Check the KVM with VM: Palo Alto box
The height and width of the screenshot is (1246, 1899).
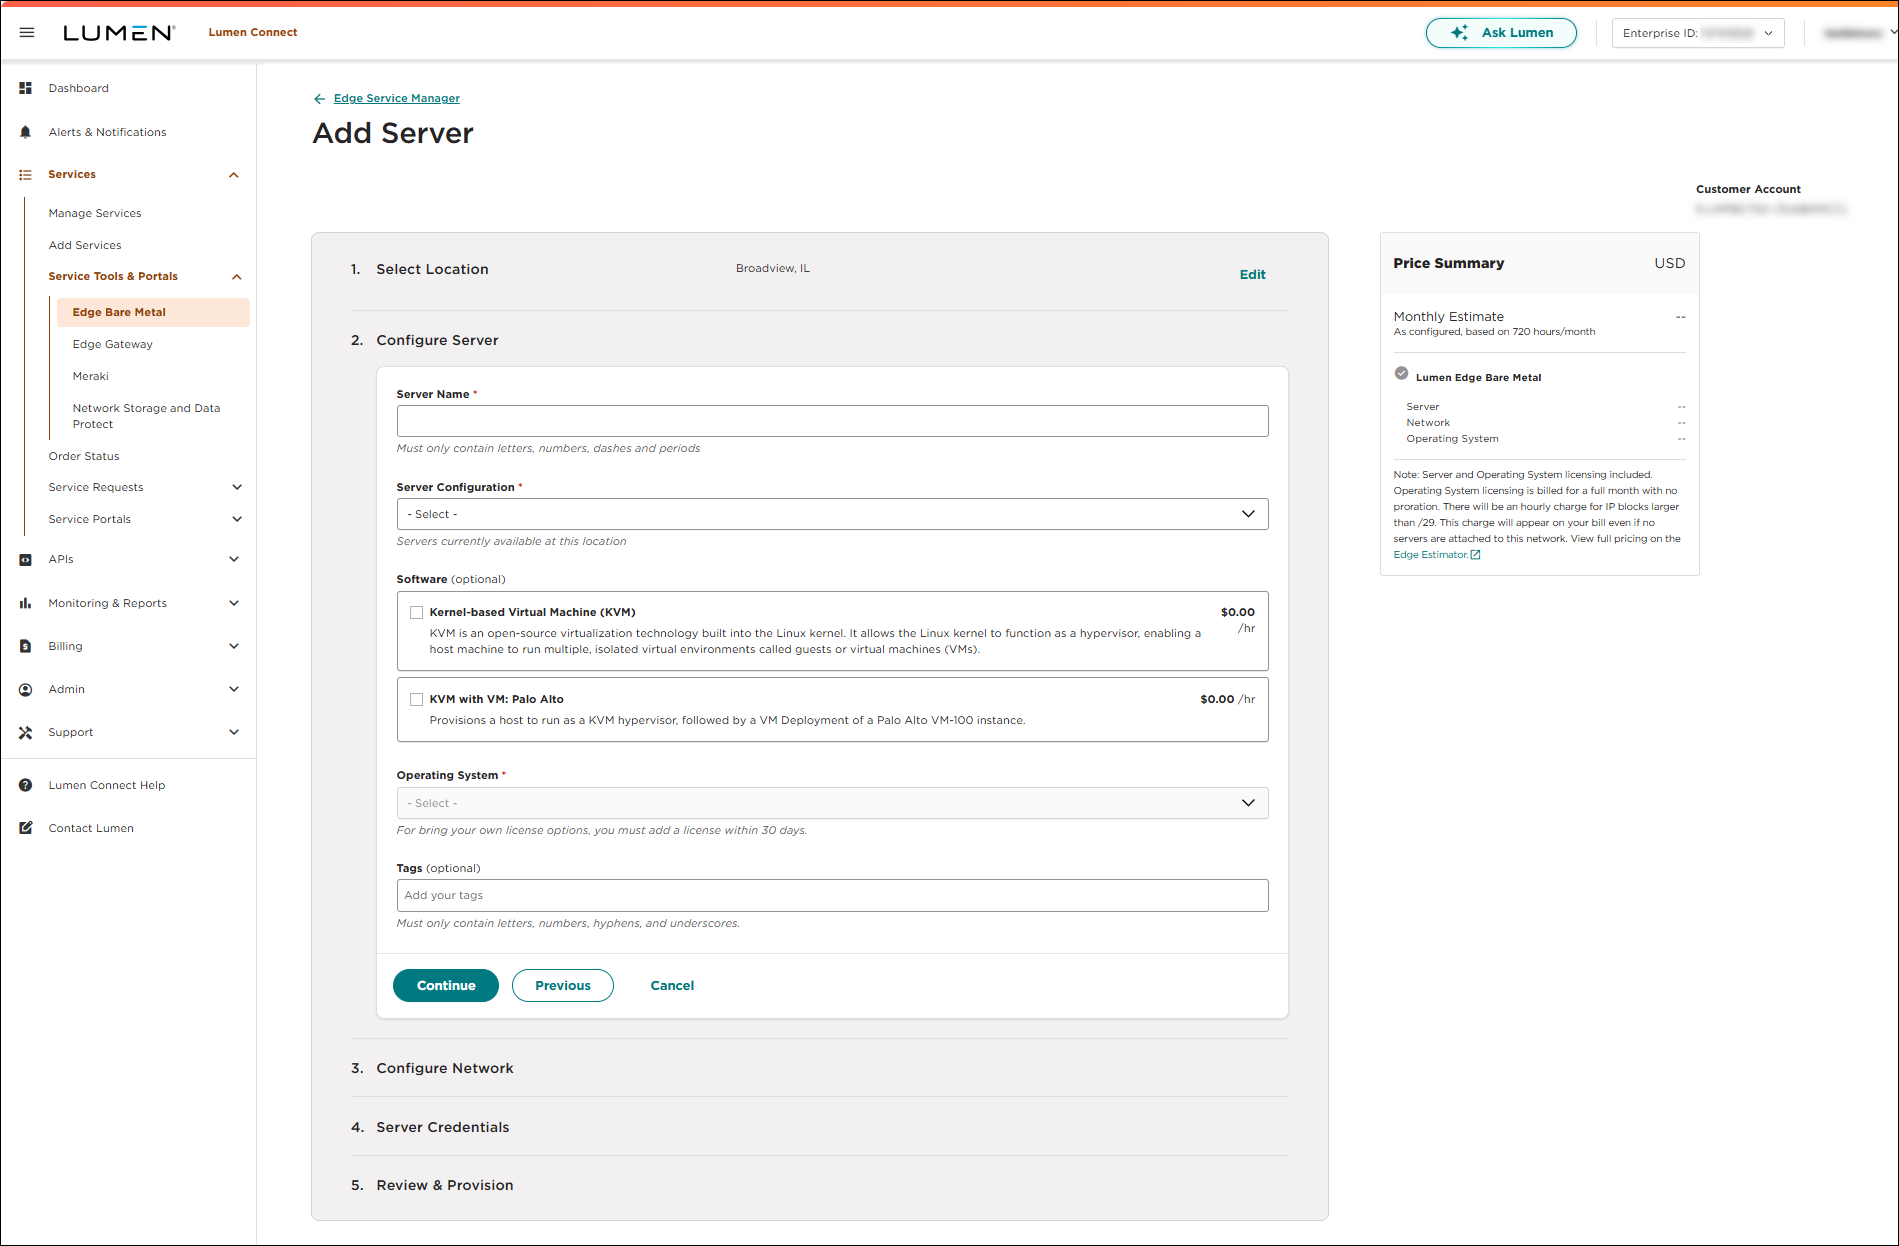(x=416, y=699)
